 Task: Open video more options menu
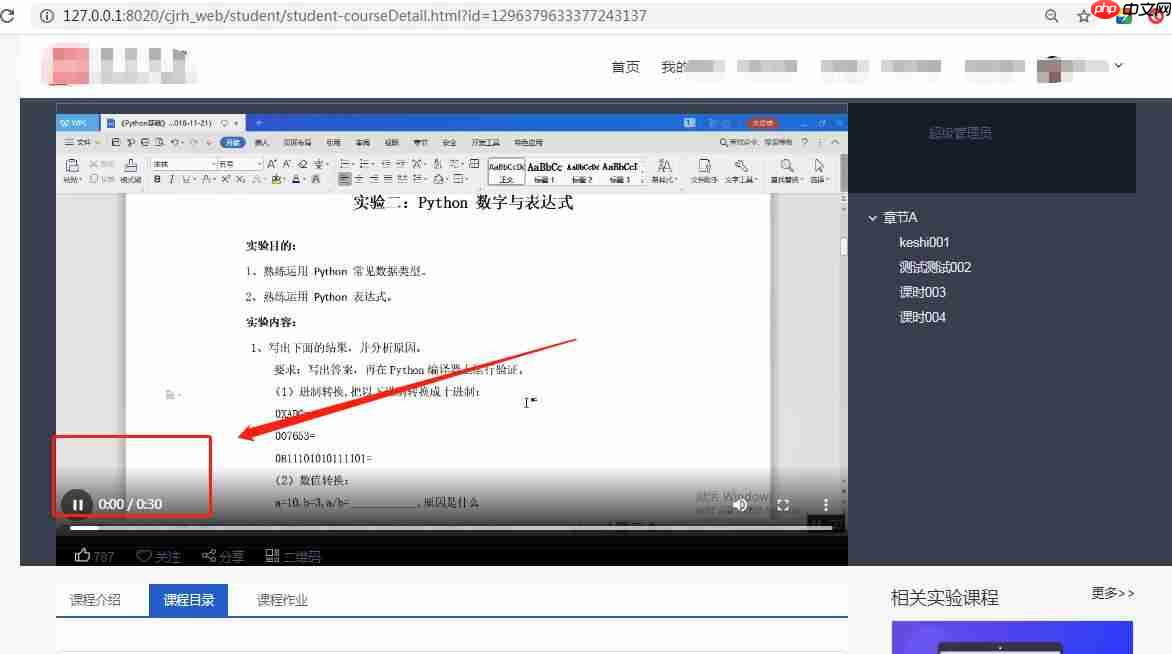point(826,505)
